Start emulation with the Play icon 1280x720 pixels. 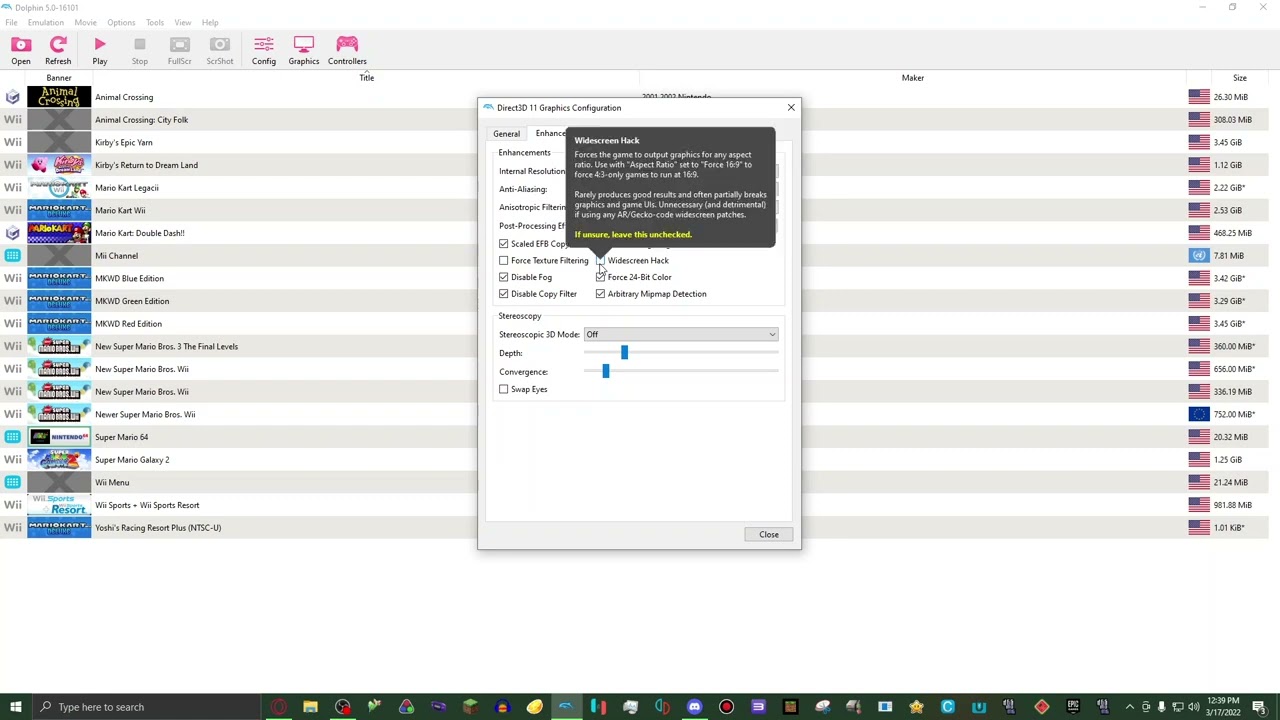(x=100, y=50)
